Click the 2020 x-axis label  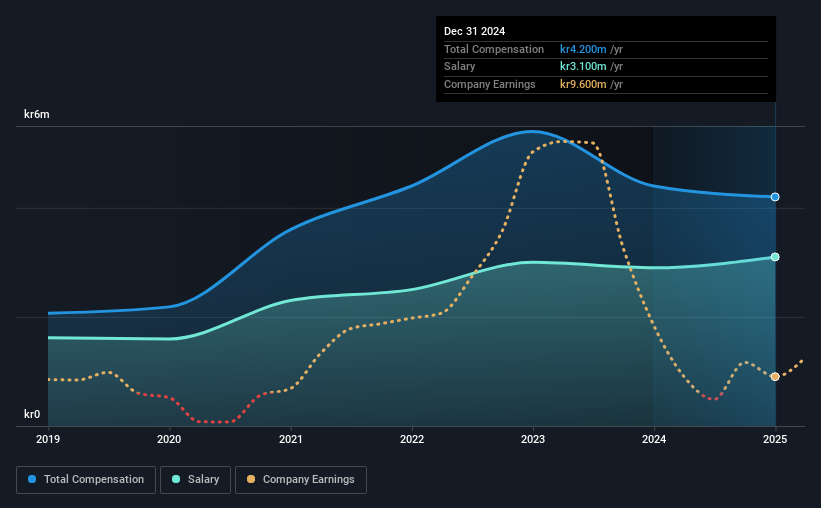[x=169, y=439]
